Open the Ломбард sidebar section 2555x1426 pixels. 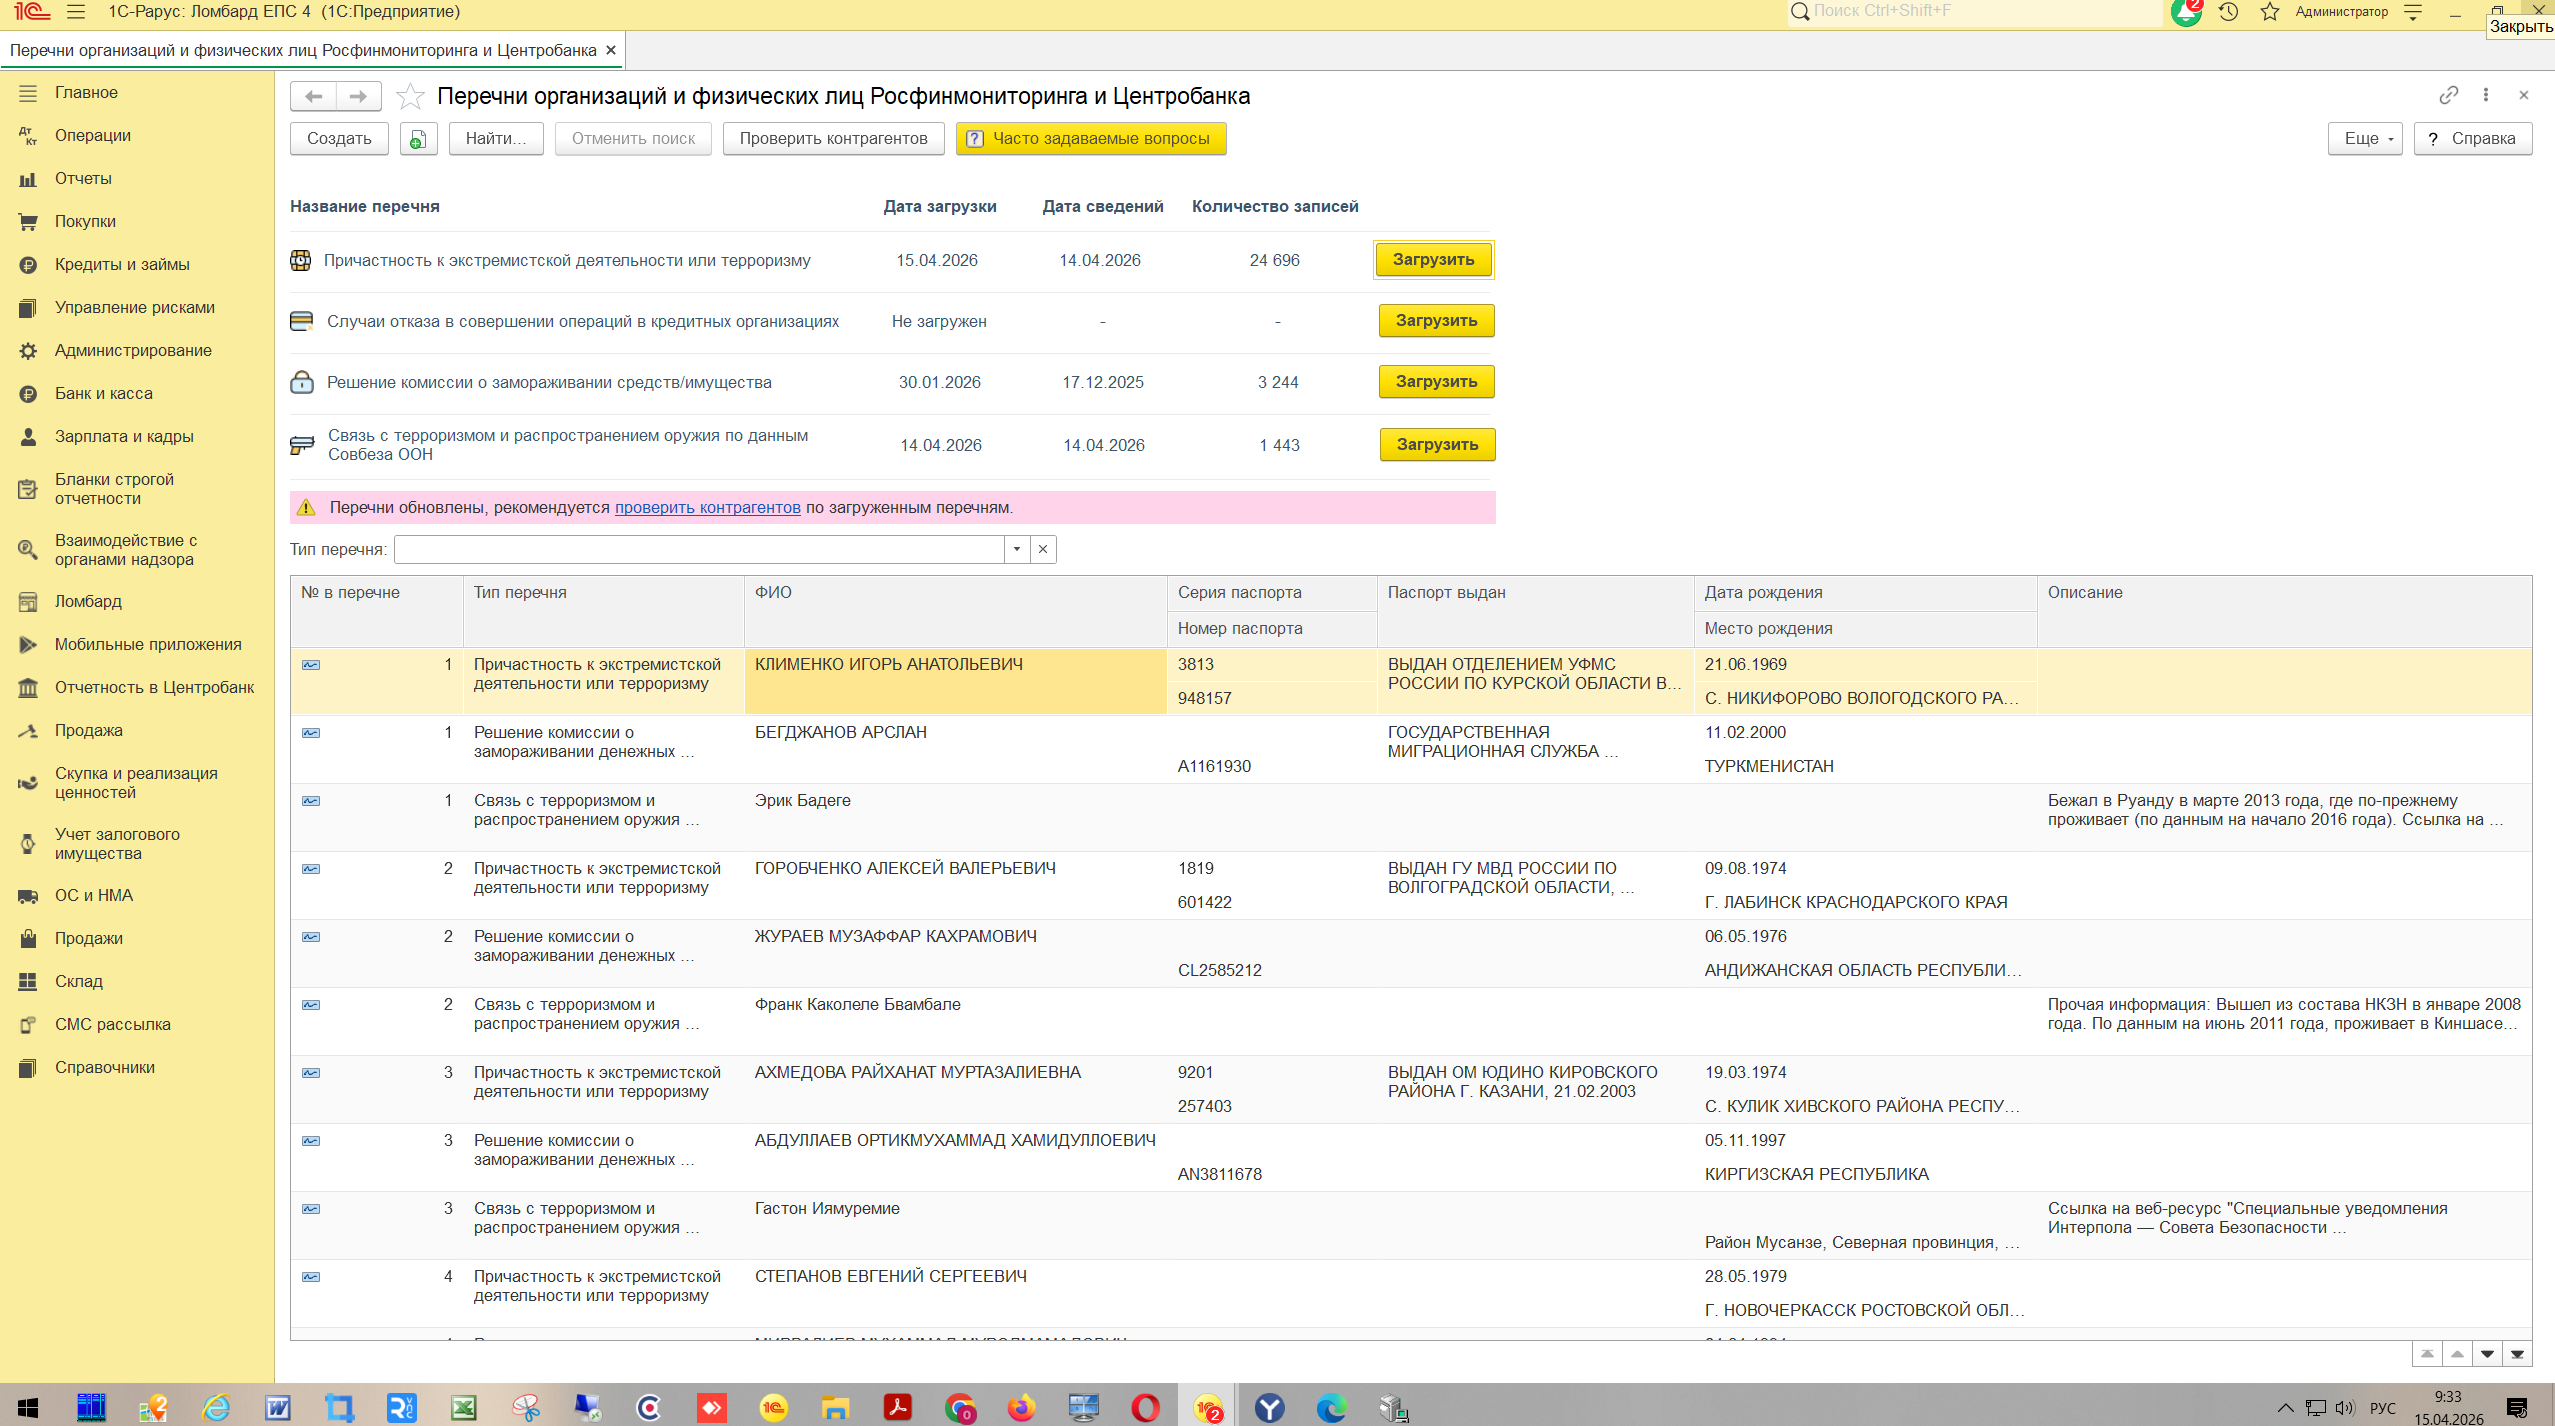[x=88, y=601]
